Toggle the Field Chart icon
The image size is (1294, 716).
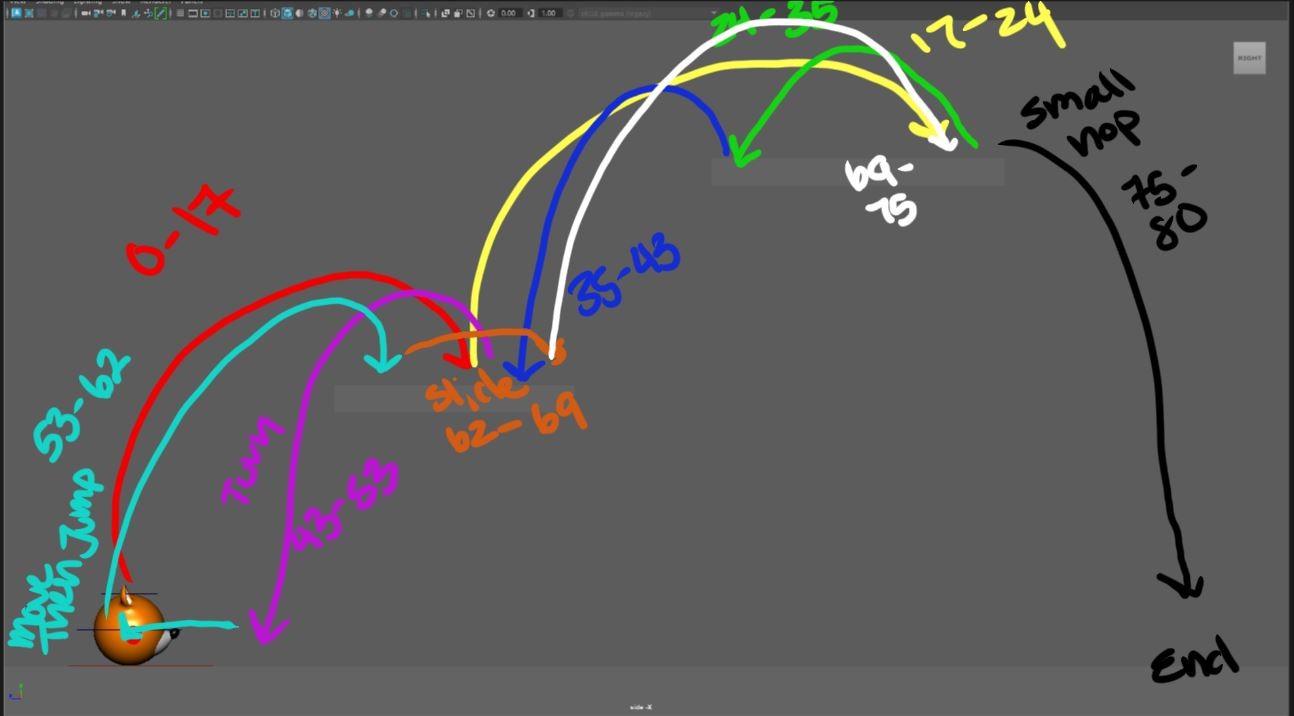[230, 13]
